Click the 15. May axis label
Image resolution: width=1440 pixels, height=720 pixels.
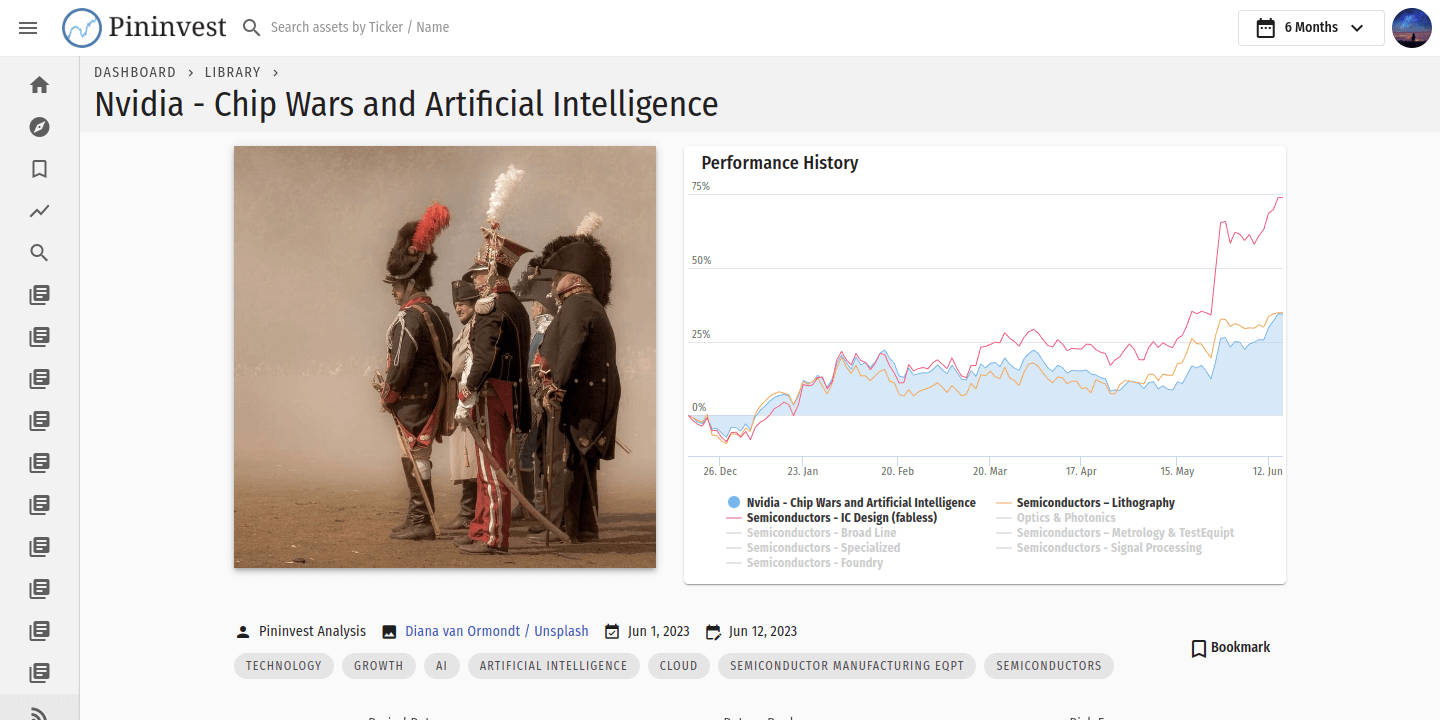[1178, 471]
